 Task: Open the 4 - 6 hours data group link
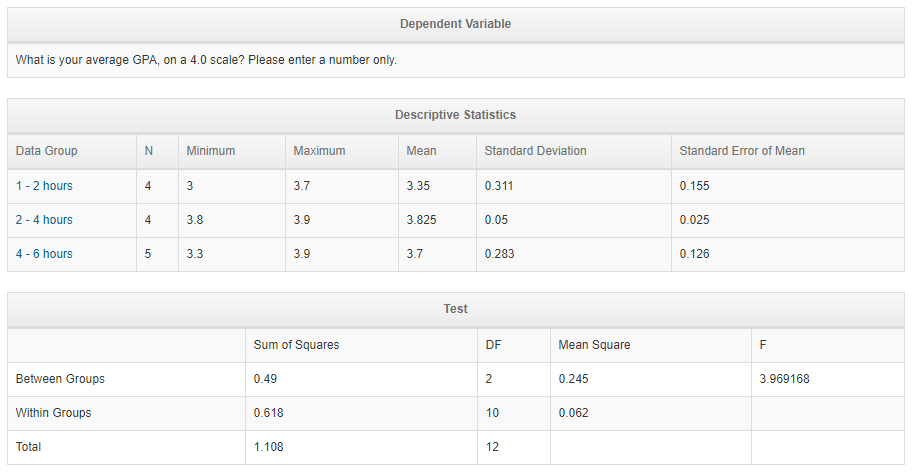(44, 254)
